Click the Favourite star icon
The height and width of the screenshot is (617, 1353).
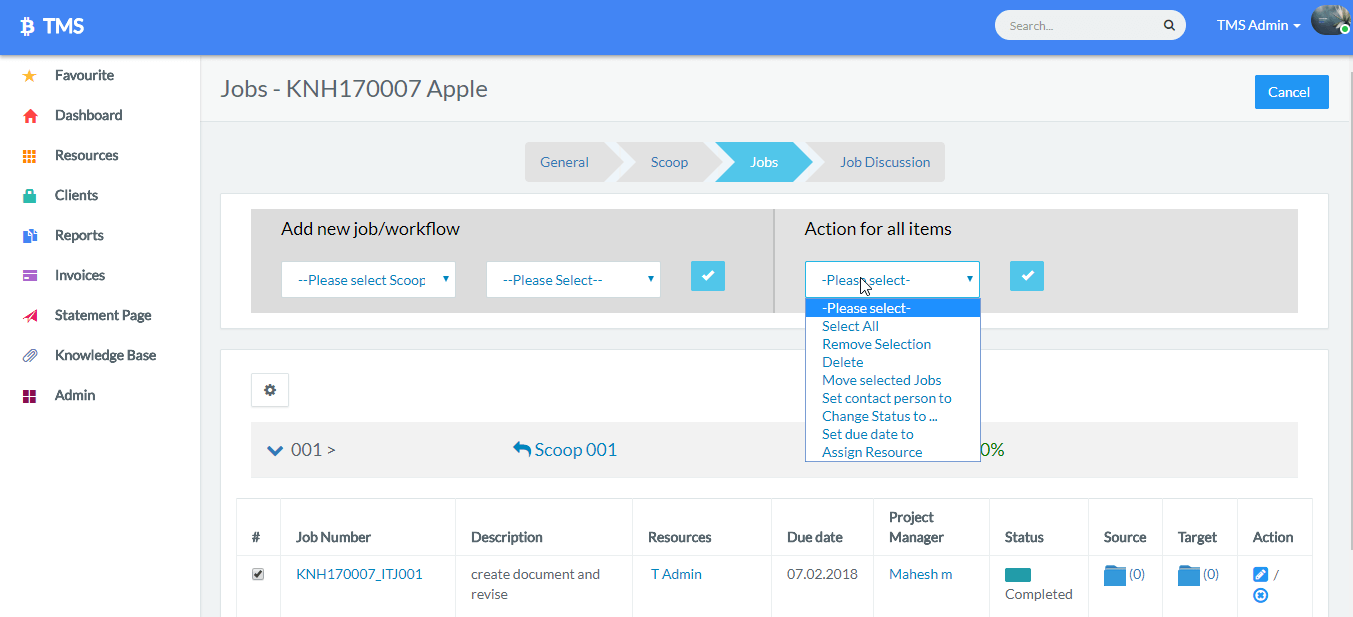30,76
